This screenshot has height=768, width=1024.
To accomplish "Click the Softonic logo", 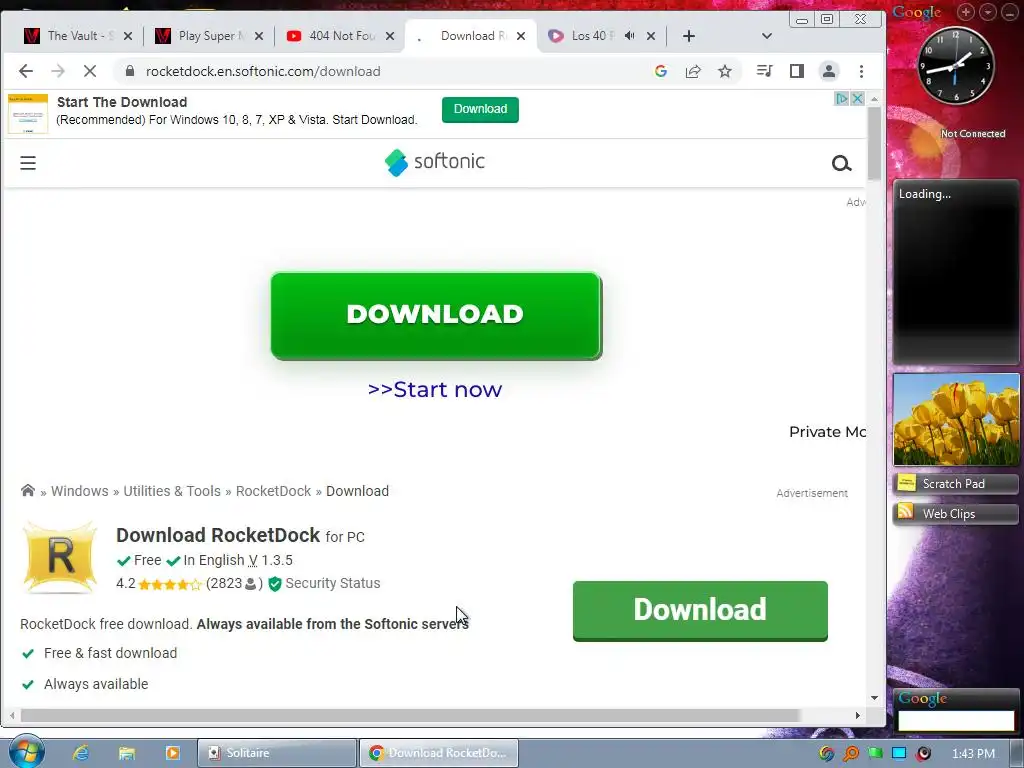I will coord(434,162).
